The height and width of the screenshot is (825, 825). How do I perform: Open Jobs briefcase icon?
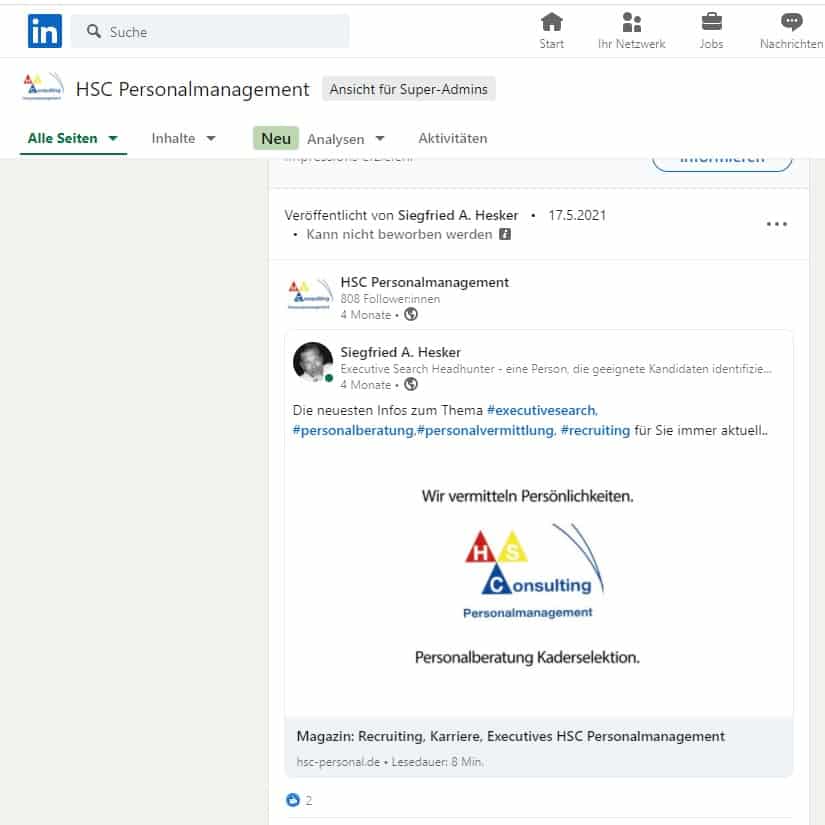point(711,23)
